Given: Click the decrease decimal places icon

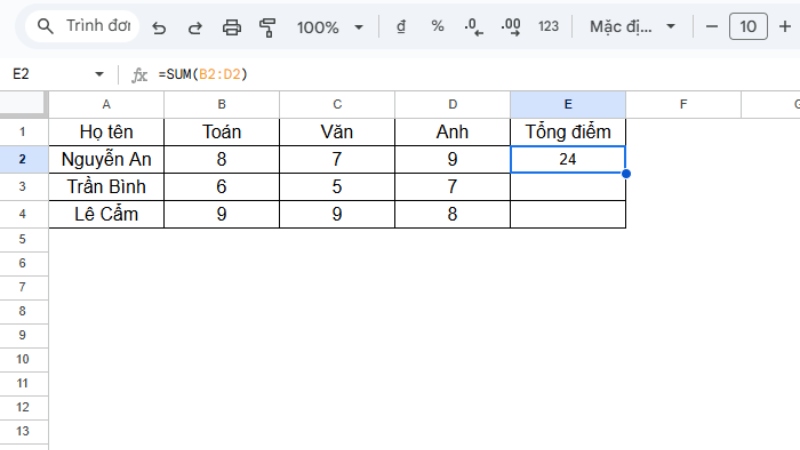Looking at the screenshot, I should [x=474, y=27].
